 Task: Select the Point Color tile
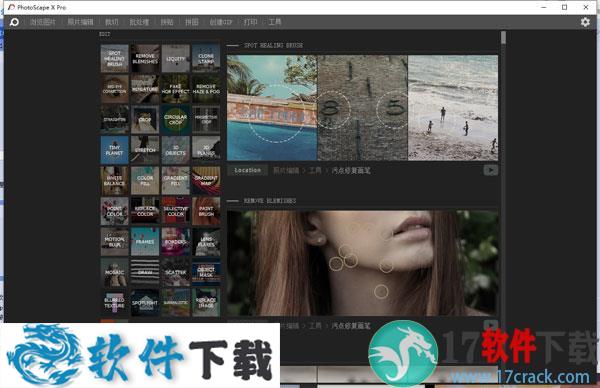point(114,211)
